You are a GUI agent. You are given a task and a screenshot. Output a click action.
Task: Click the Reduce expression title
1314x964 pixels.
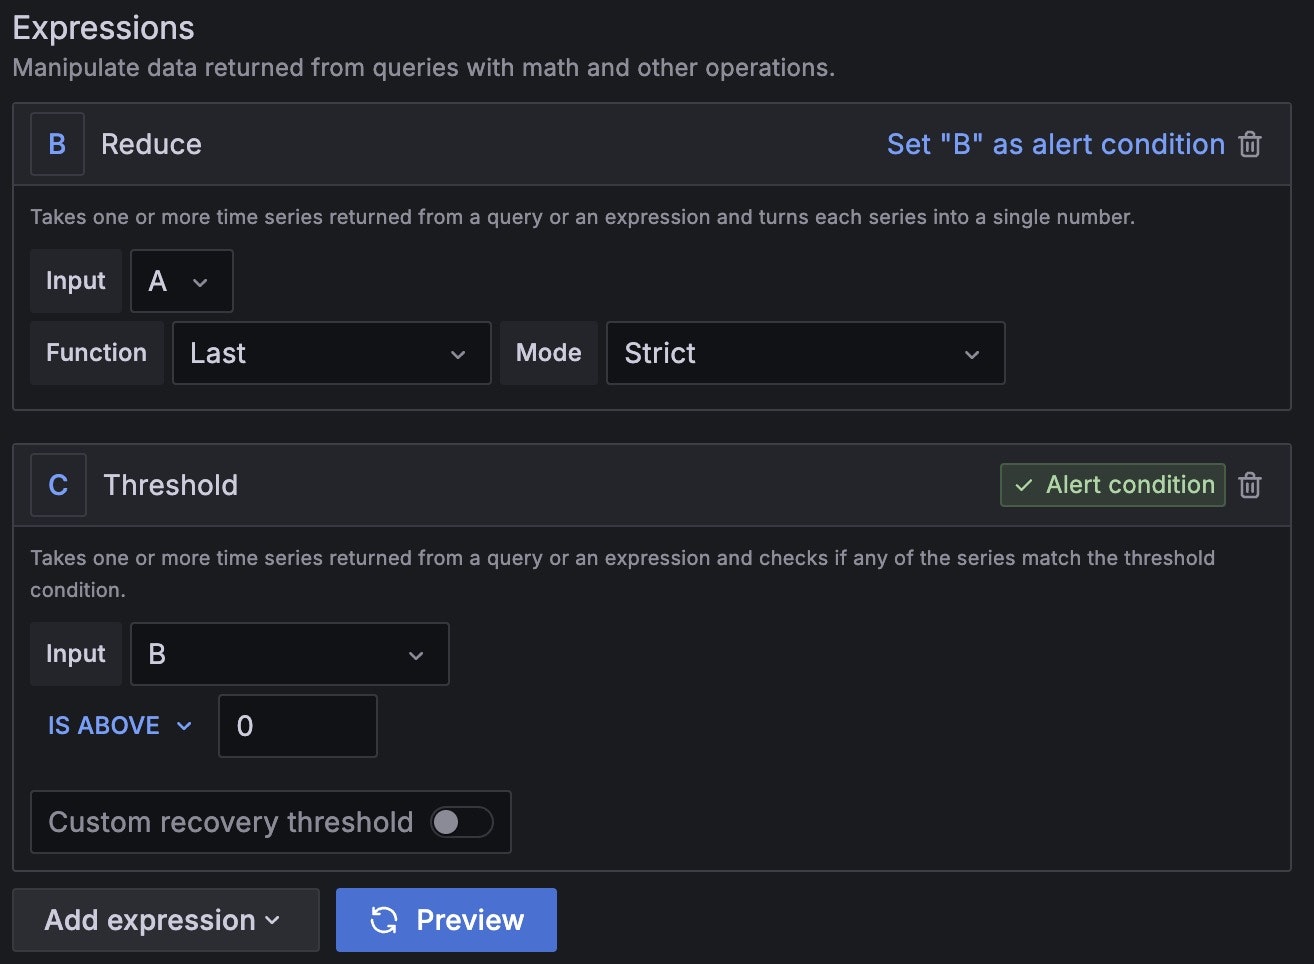[x=151, y=145]
